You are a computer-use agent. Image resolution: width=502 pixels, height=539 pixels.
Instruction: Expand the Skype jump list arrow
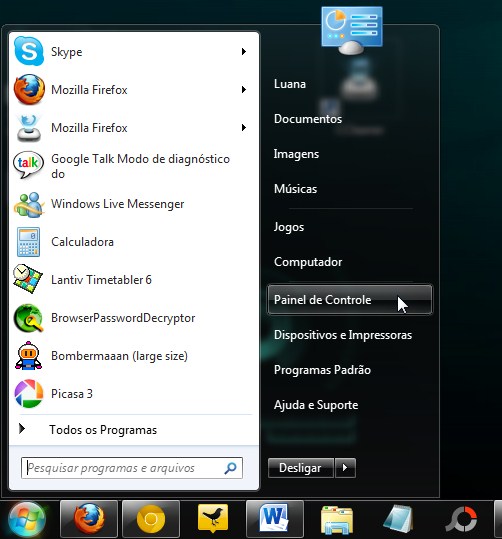244,52
